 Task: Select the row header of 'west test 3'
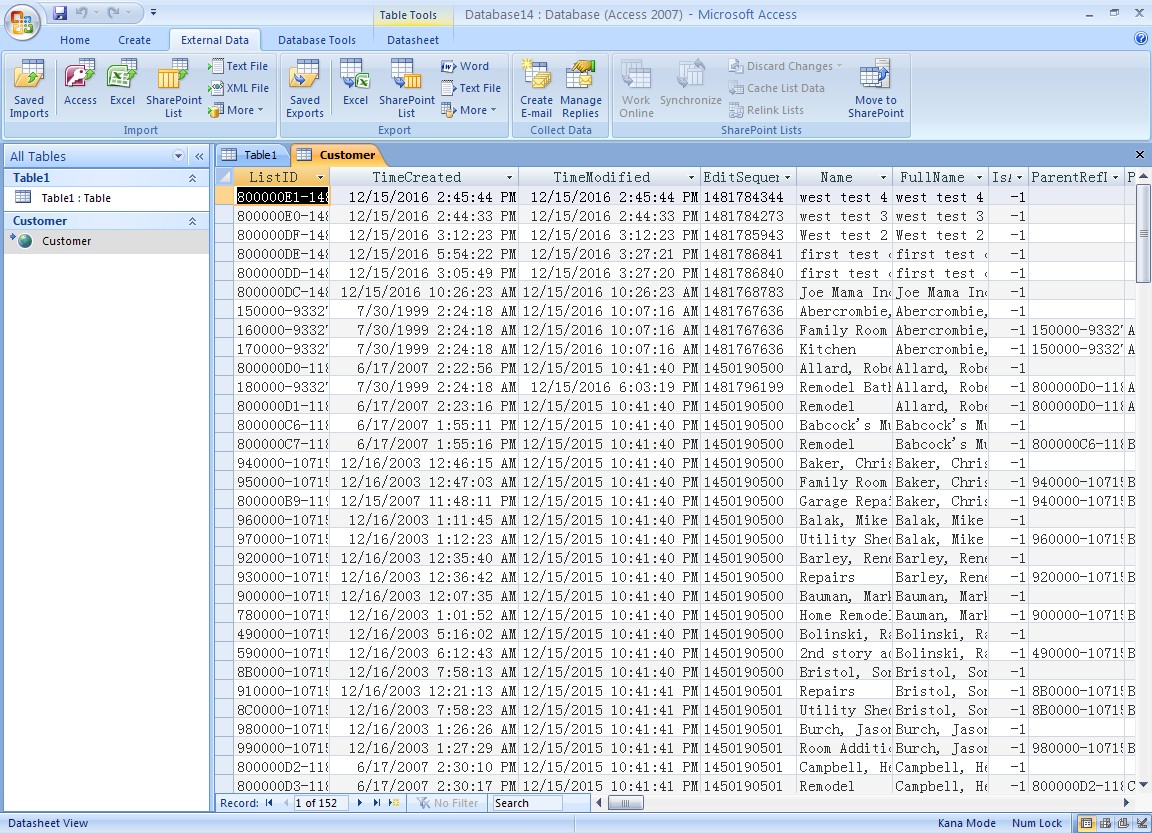click(225, 217)
